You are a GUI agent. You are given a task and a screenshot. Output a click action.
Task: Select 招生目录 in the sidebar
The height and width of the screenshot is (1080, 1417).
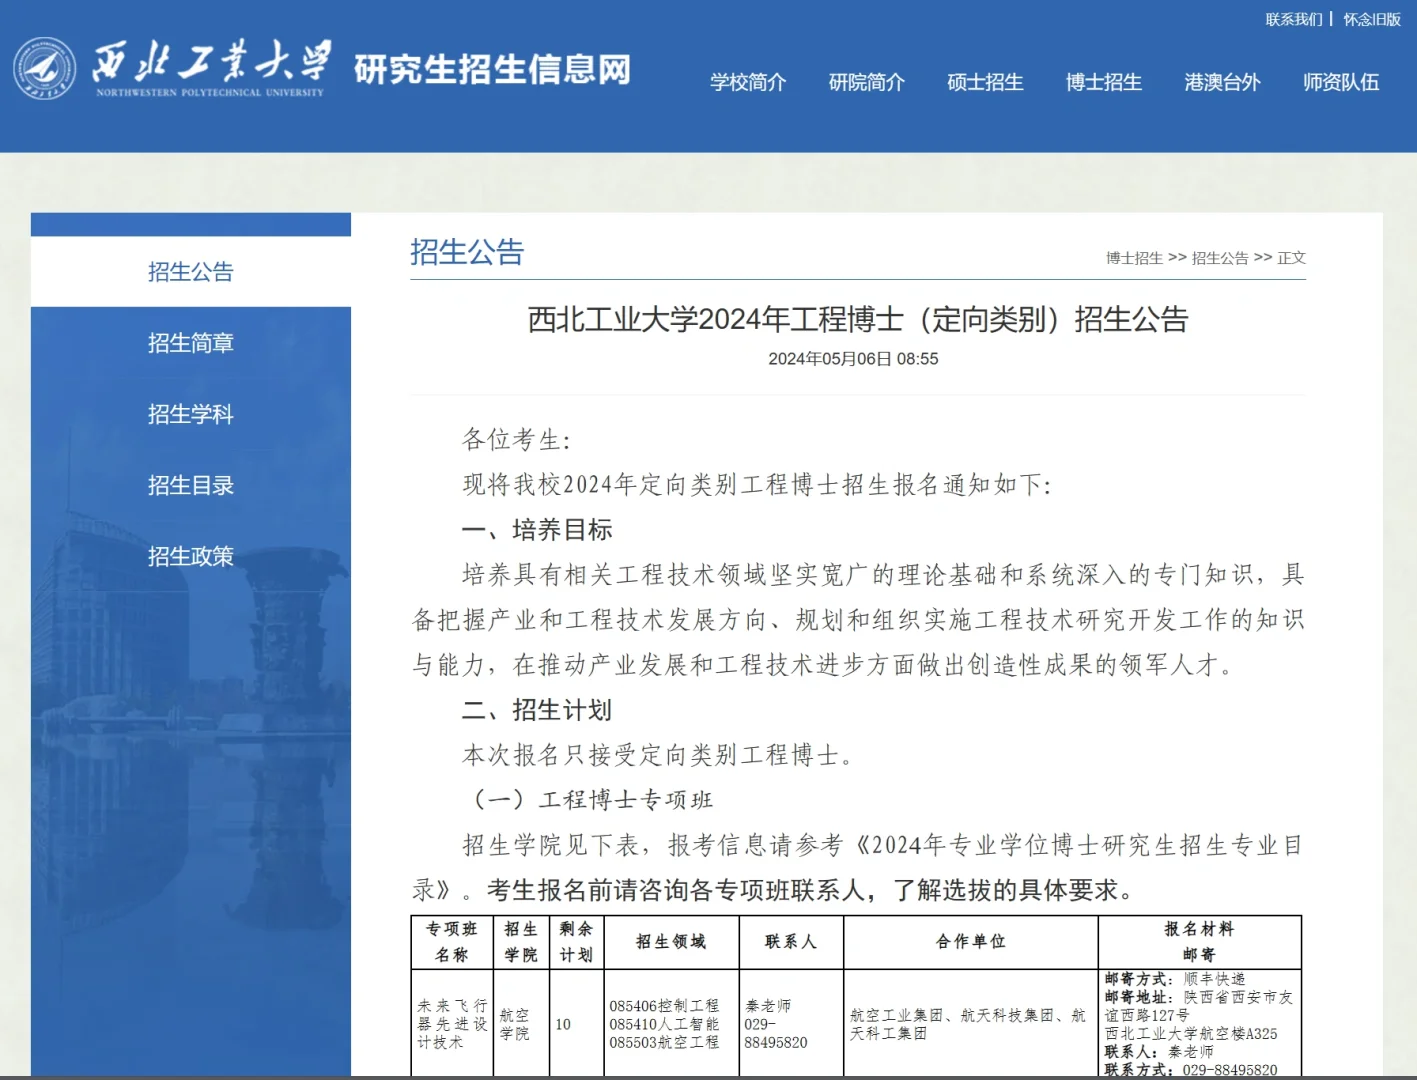[191, 485]
